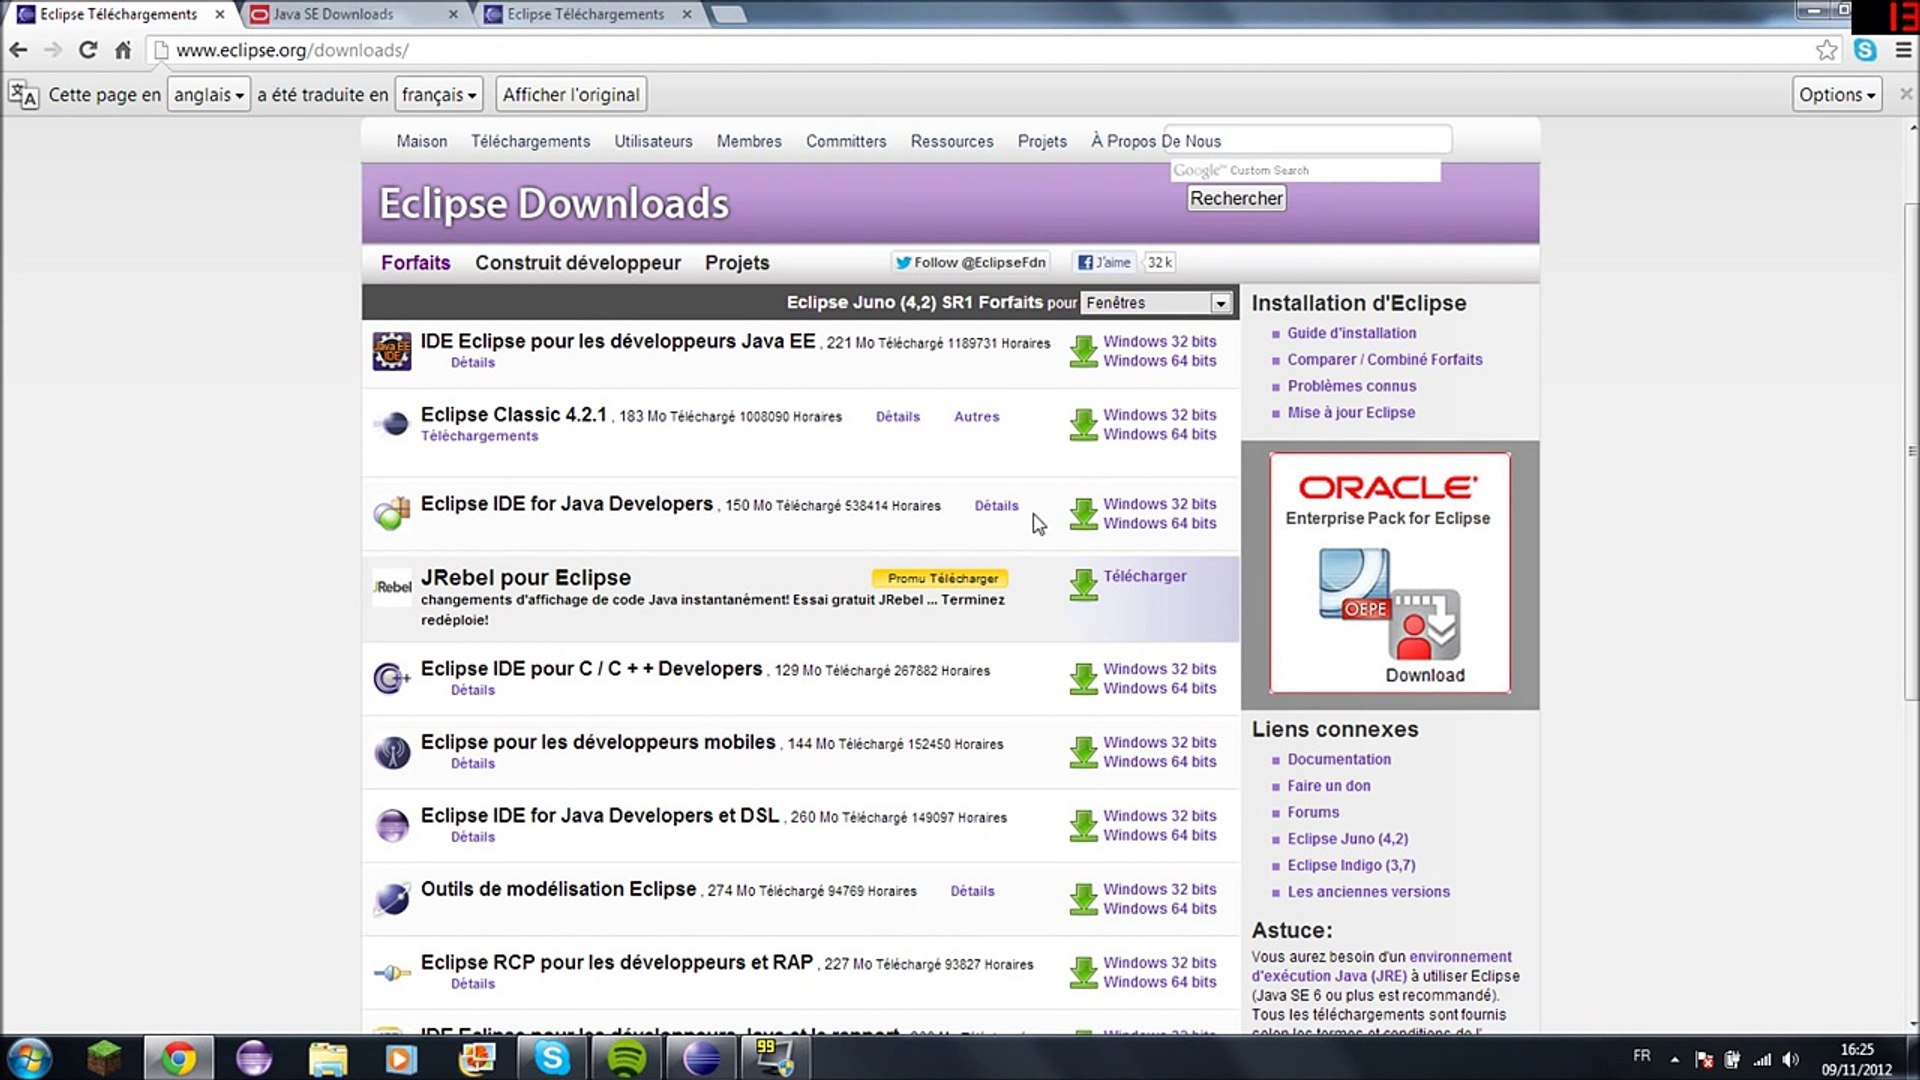Screen dimensions: 1920x1080
Task: Click Télécharger link for JRebel
Action: [x=1145, y=576]
